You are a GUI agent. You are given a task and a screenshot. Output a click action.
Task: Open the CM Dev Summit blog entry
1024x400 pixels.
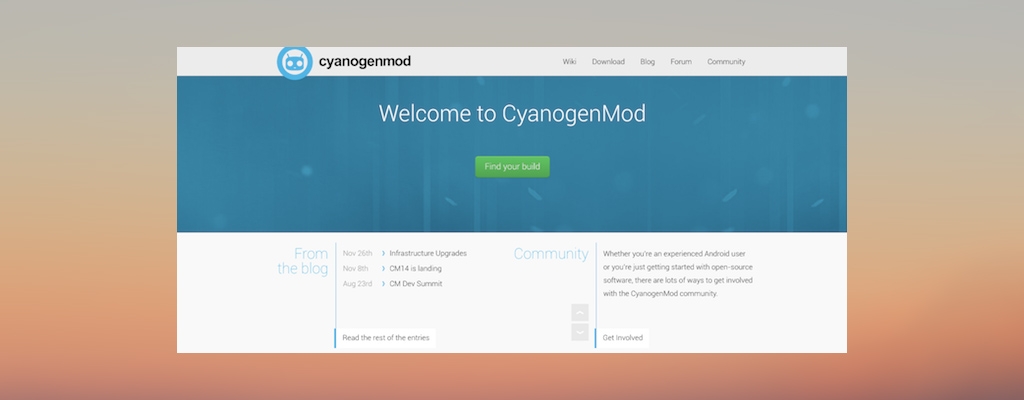click(x=415, y=284)
